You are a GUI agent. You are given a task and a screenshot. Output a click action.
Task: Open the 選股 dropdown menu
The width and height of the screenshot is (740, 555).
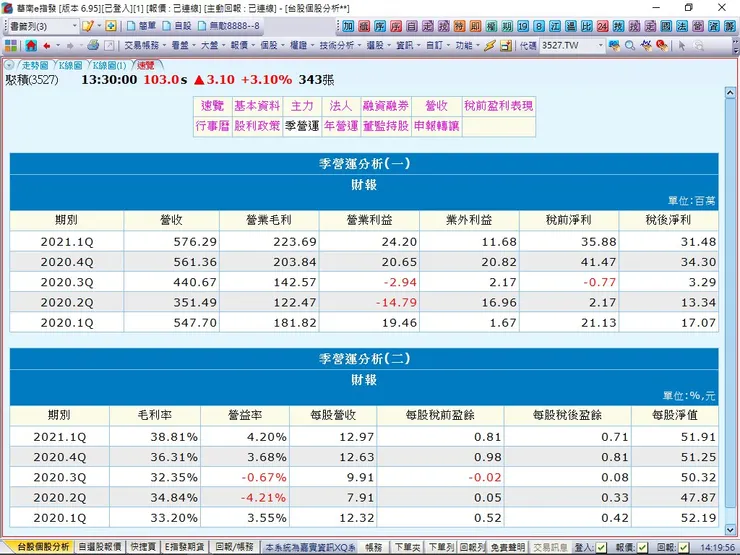pyautogui.click(x=378, y=45)
